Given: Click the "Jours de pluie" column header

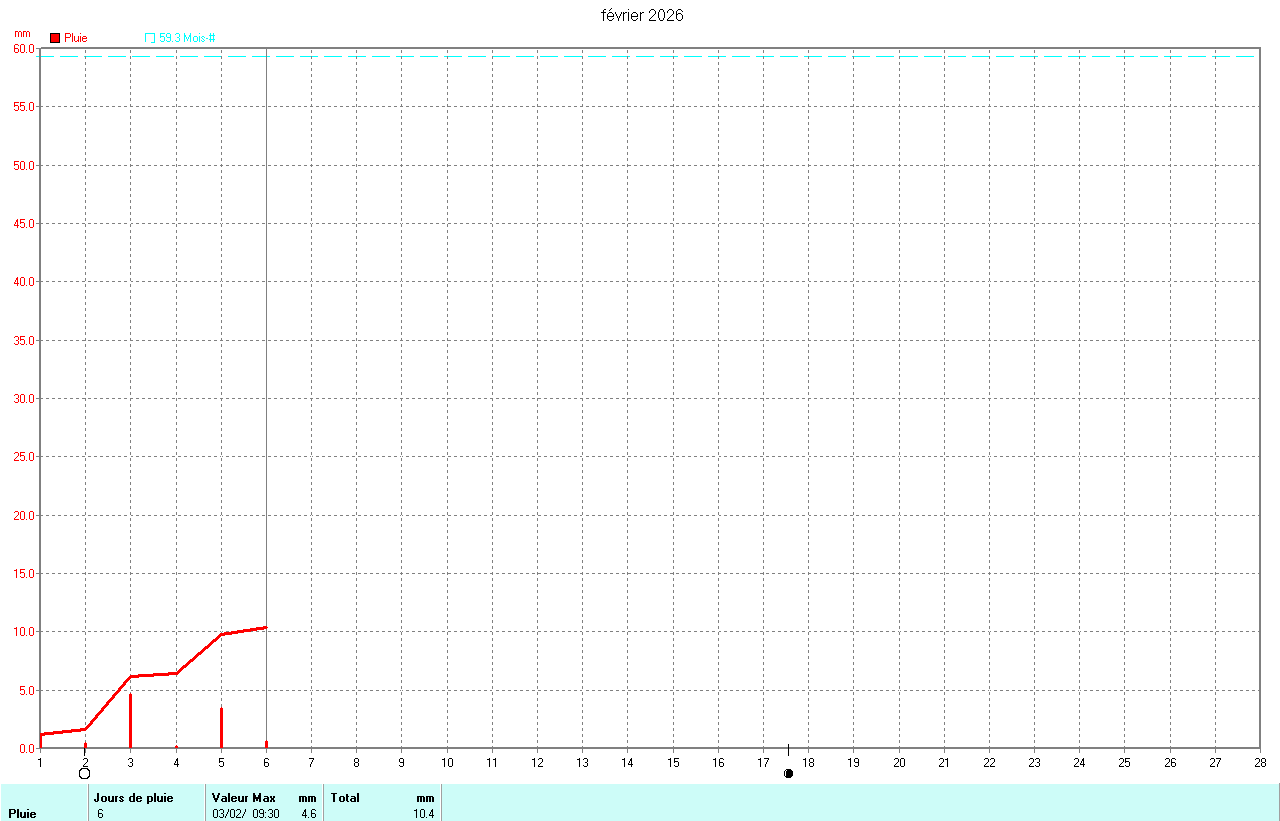Looking at the screenshot, I should (x=133, y=798).
